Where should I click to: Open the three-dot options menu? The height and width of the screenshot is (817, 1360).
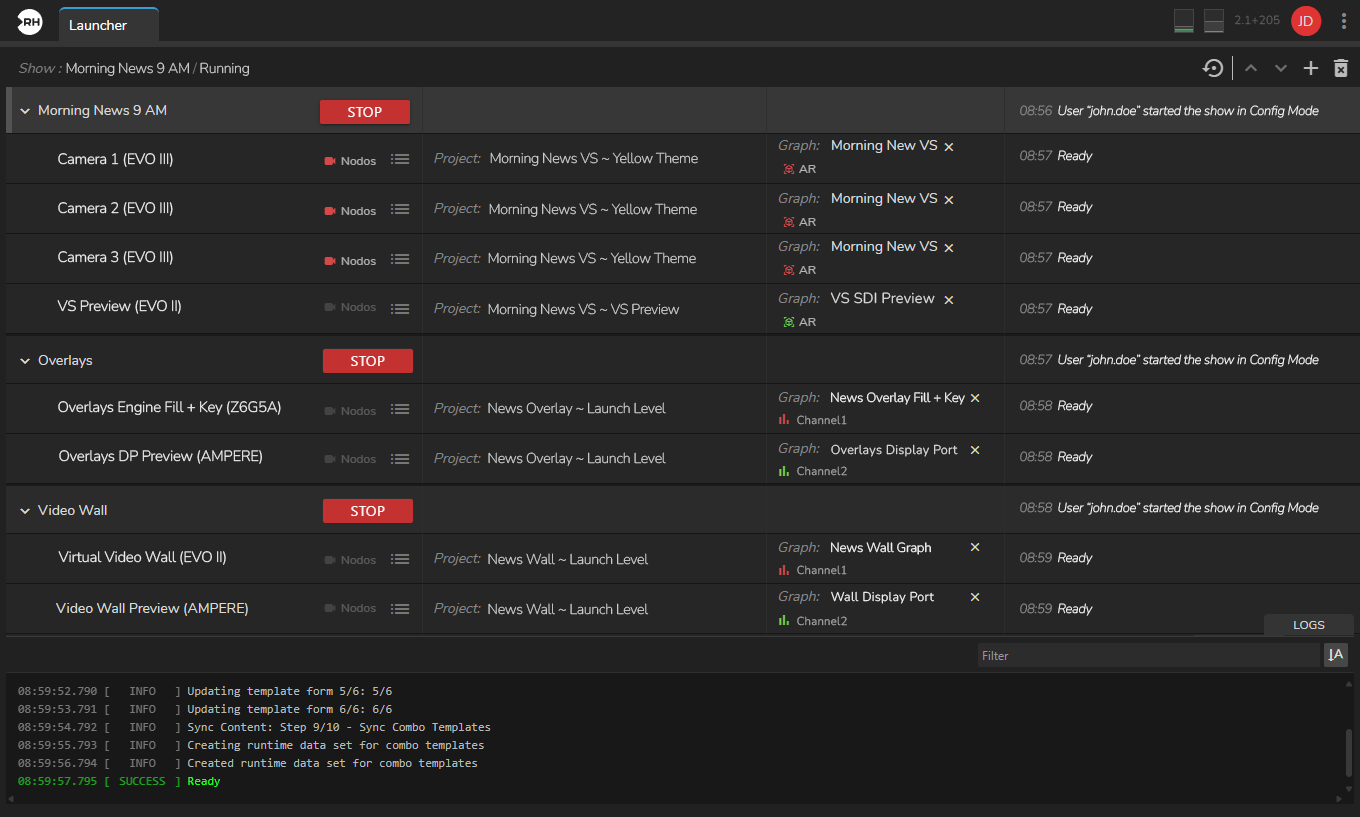coord(1343,21)
